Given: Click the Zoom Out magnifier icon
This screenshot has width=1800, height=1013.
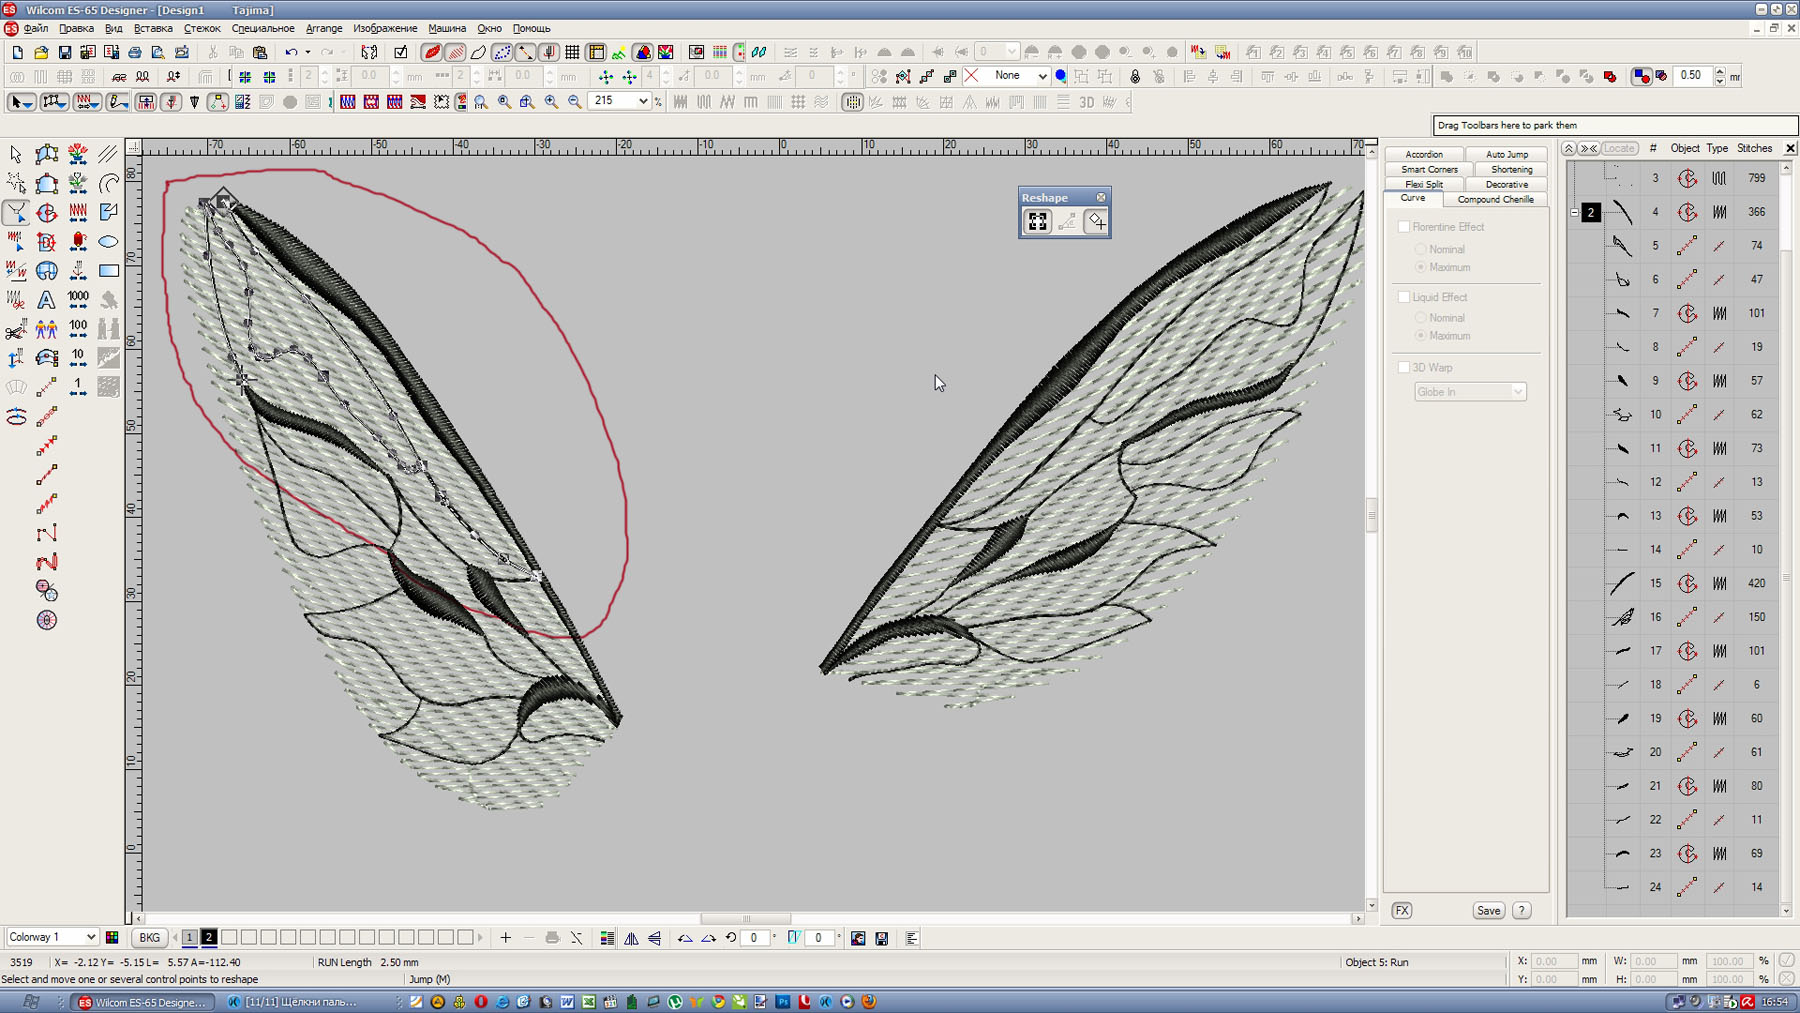Looking at the screenshot, I should pyautogui.click(x=574, y=102).
